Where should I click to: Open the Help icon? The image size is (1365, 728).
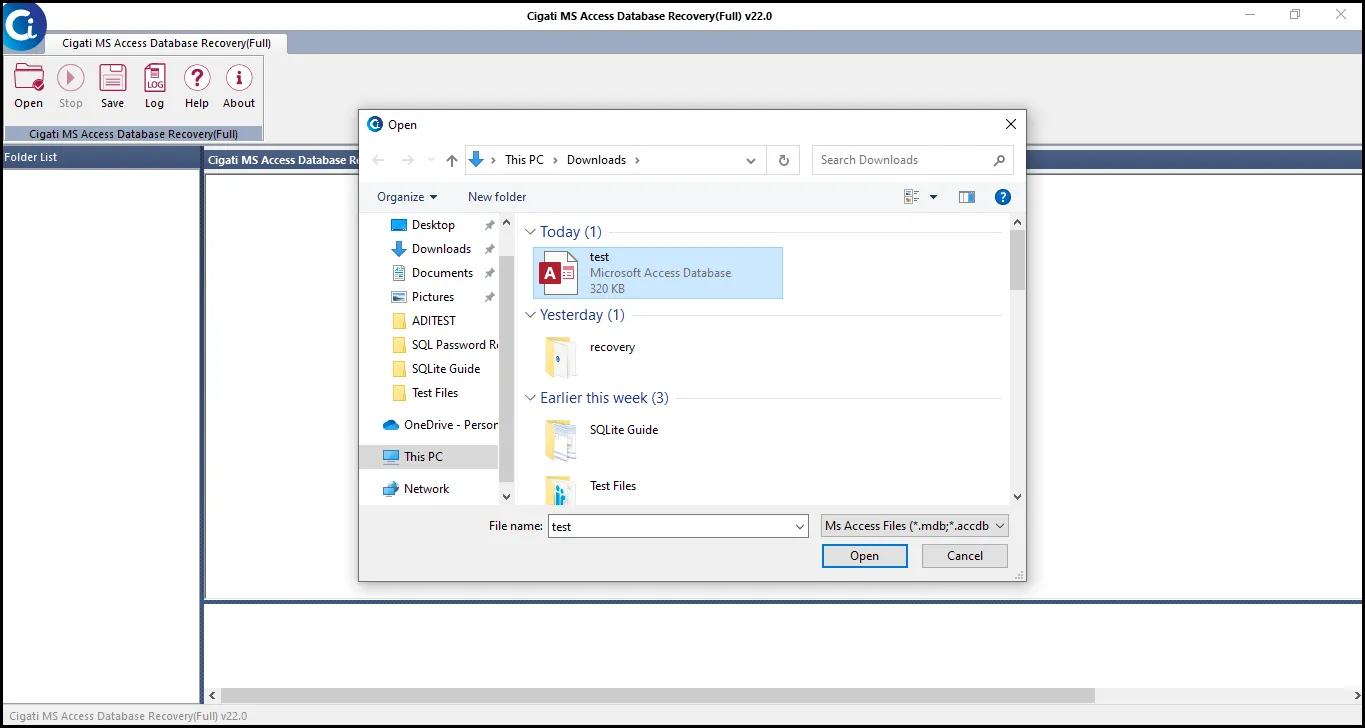click(197, 79)
